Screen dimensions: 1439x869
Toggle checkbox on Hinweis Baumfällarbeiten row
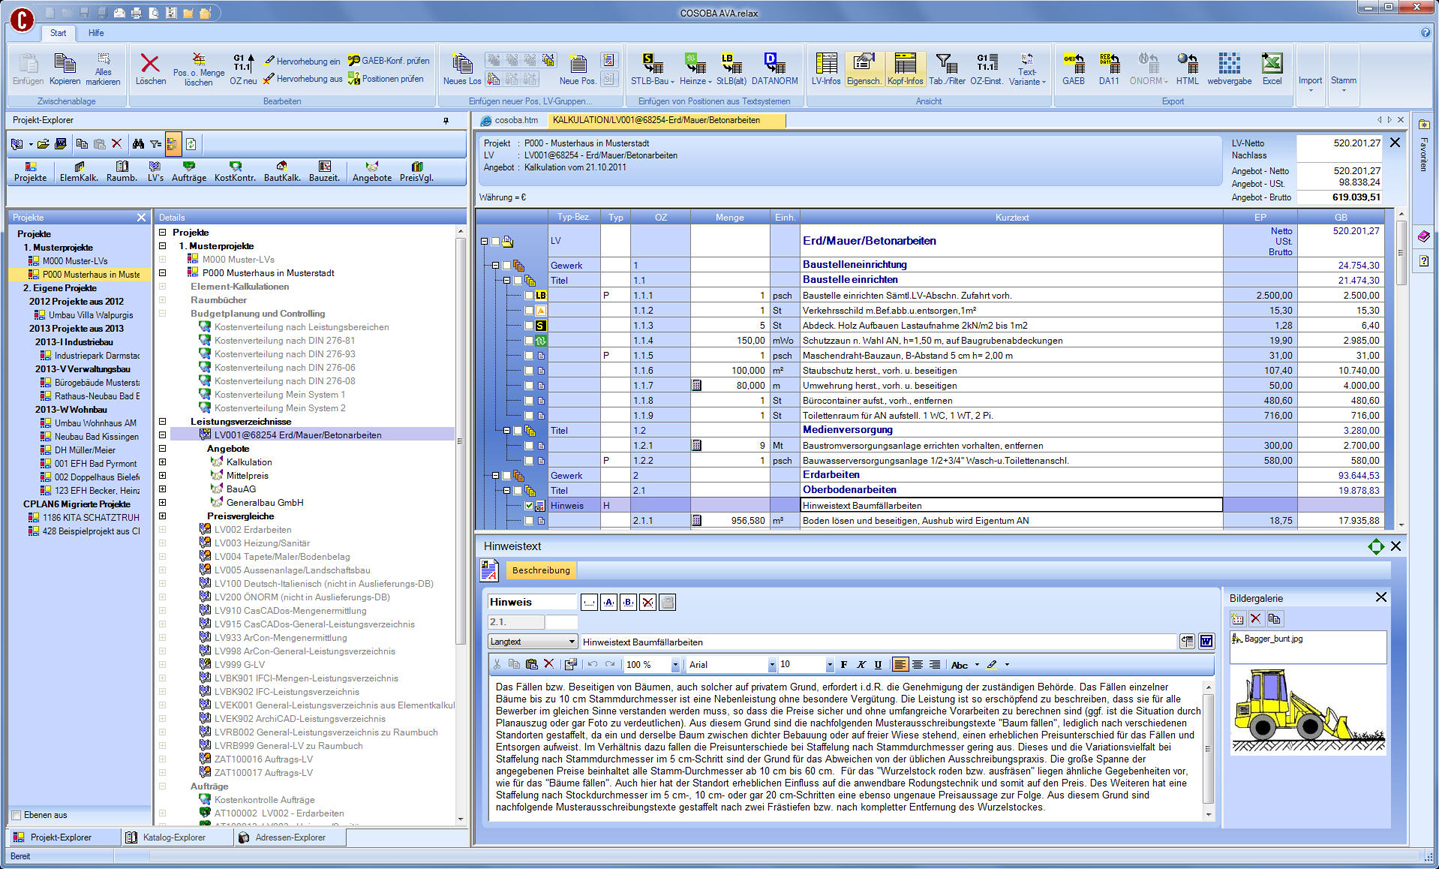529,506
